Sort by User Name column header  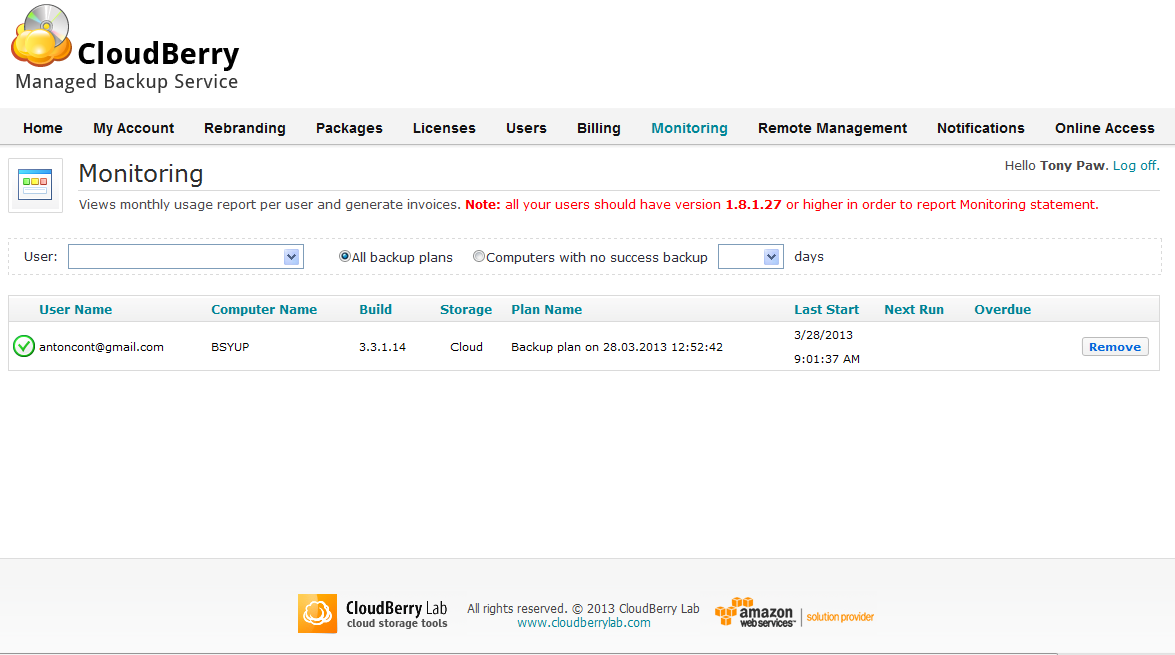click(75, 310)
